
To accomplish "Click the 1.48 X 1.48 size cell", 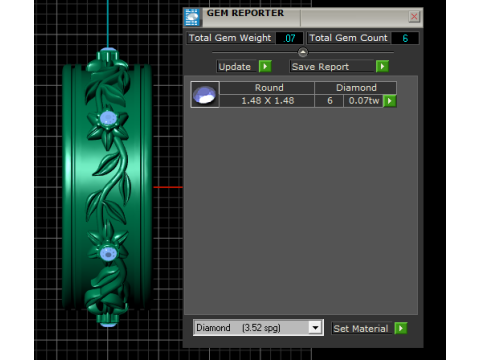I will (x=267, y=101).
